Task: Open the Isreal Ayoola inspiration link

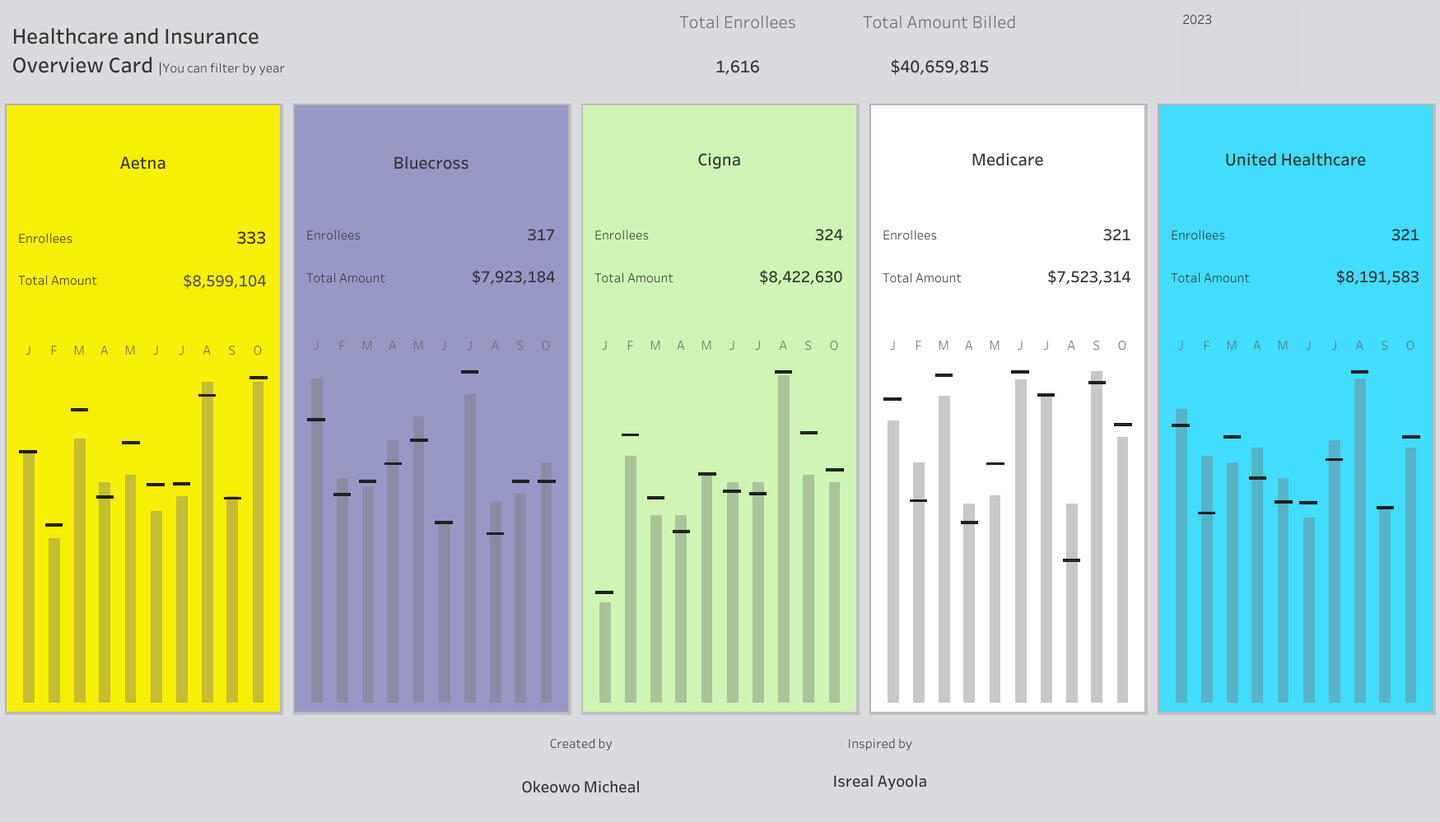Action: point(879,782)
